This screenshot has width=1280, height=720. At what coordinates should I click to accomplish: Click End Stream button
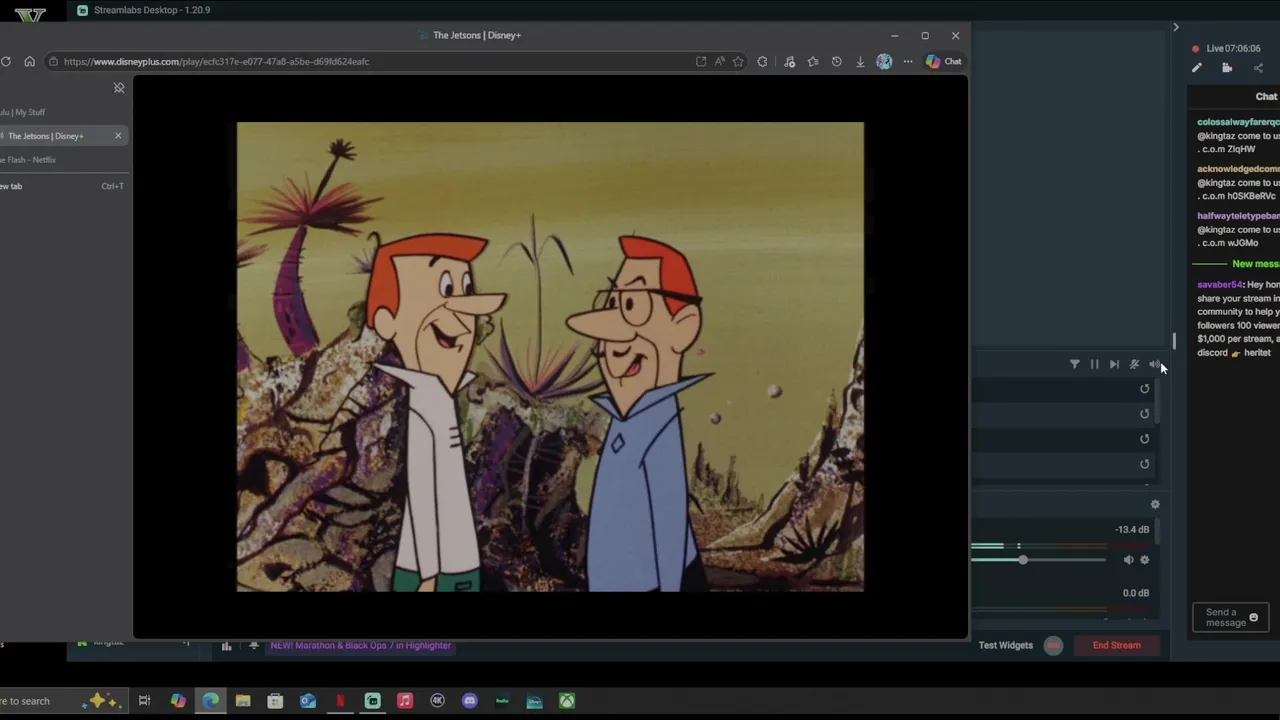coord(1116,645)
